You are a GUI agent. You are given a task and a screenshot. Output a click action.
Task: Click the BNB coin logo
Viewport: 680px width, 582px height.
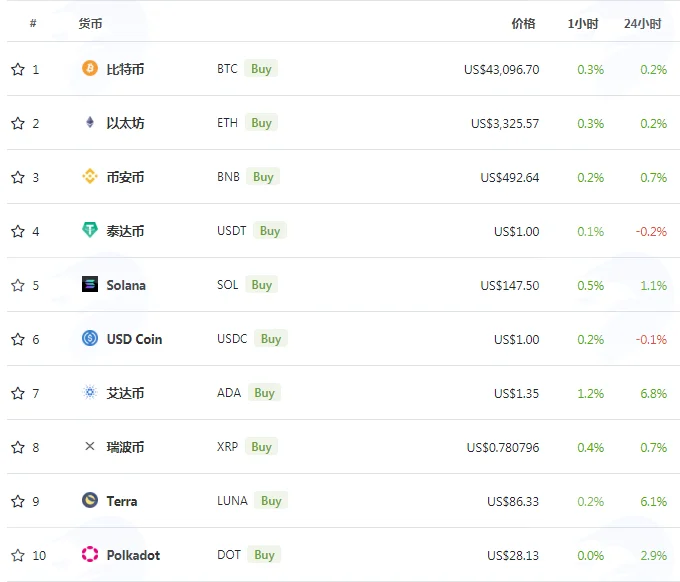[x=90, y=176]
